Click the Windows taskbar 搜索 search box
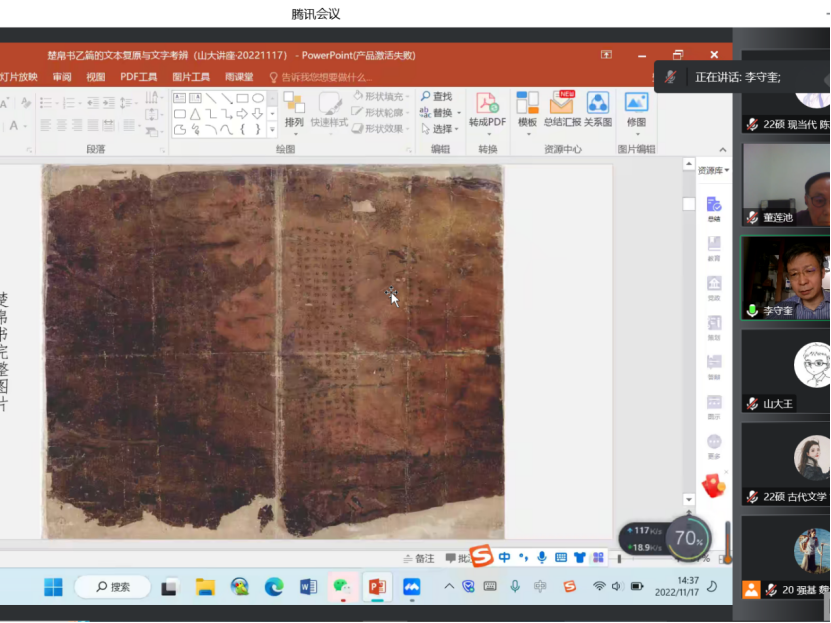This screenshot has height=623, width=831. coord(112,587)
